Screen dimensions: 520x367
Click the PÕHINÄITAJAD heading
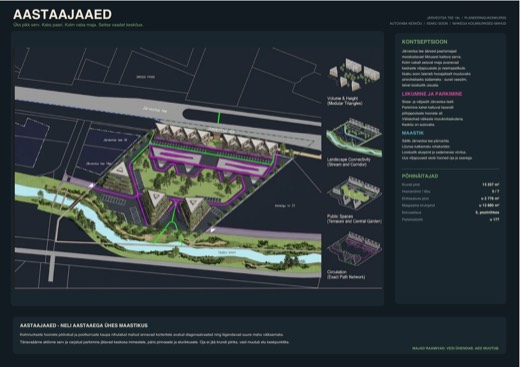[x=420, y=176]
